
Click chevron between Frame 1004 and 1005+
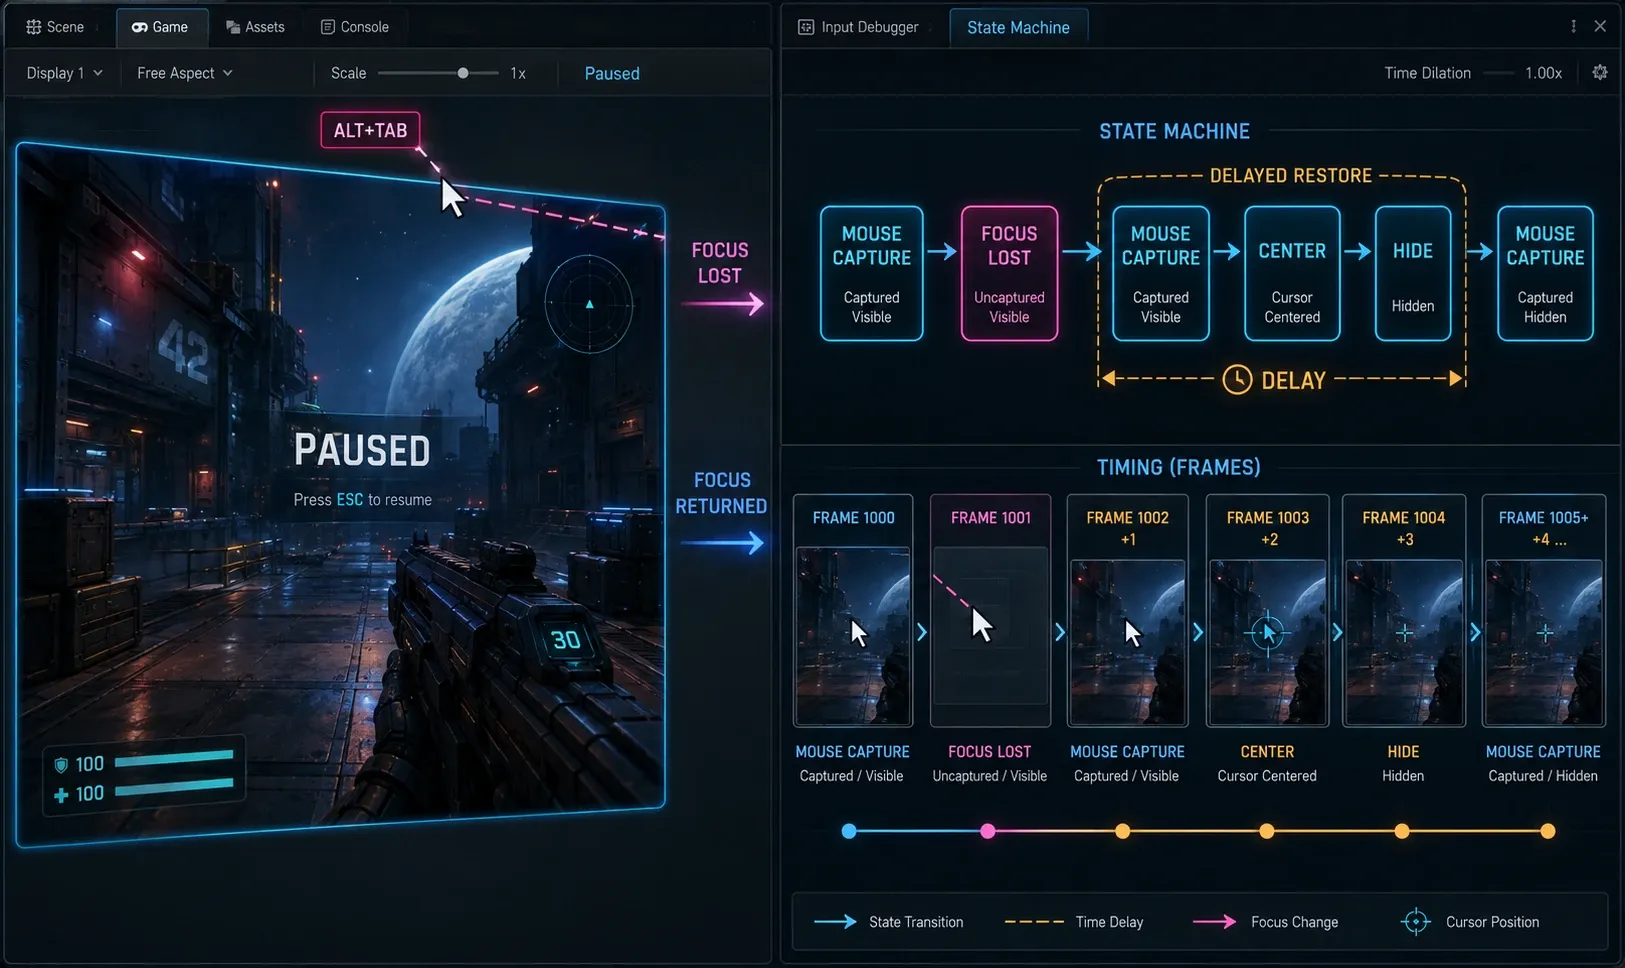click(1475, 632)
